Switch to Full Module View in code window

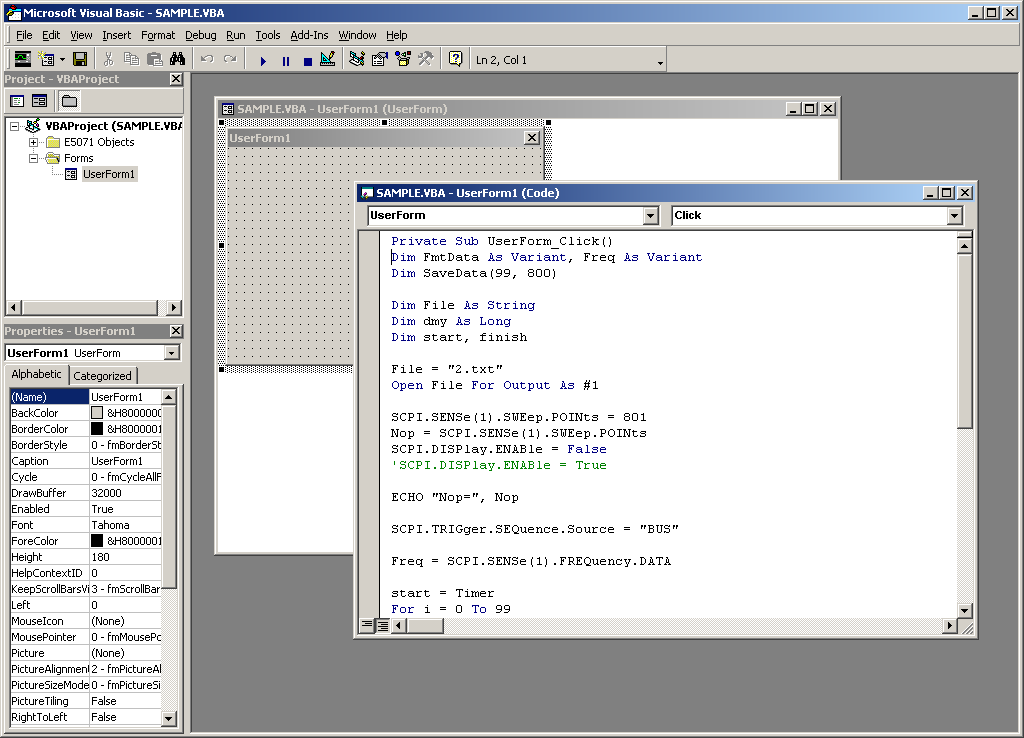tap(382, 626)
